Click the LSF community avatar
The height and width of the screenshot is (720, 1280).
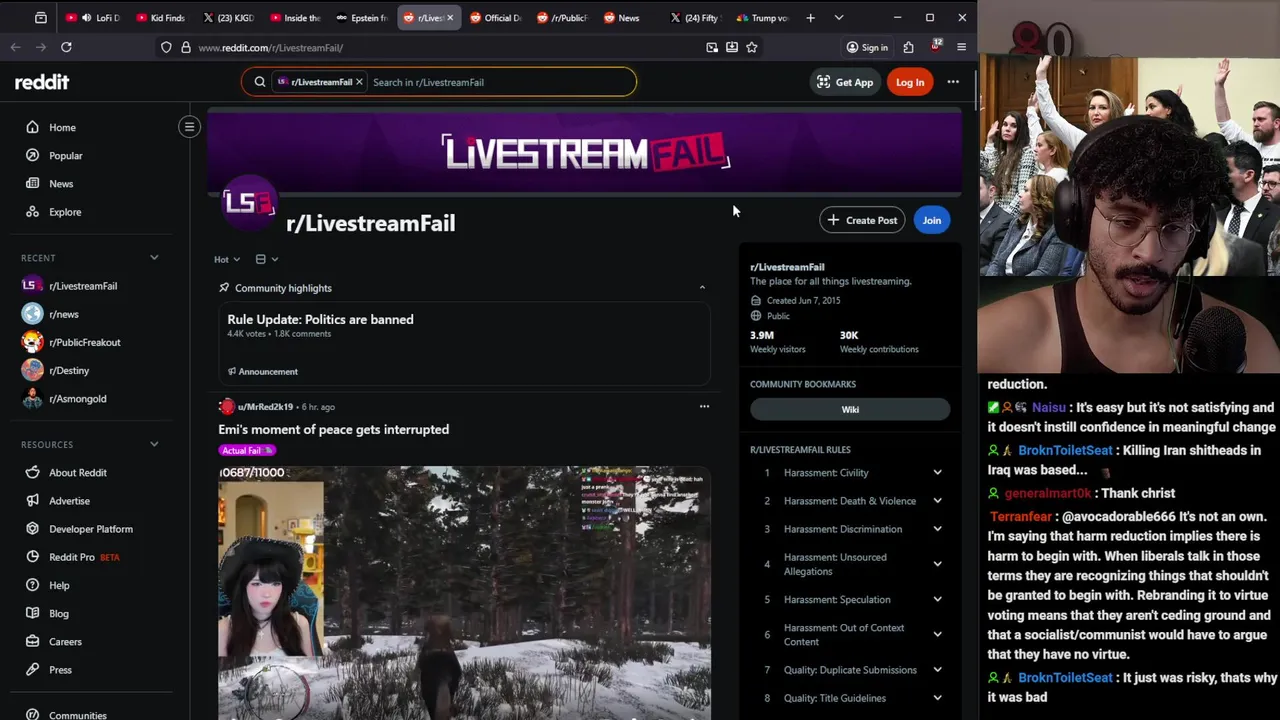pos(249,203)
